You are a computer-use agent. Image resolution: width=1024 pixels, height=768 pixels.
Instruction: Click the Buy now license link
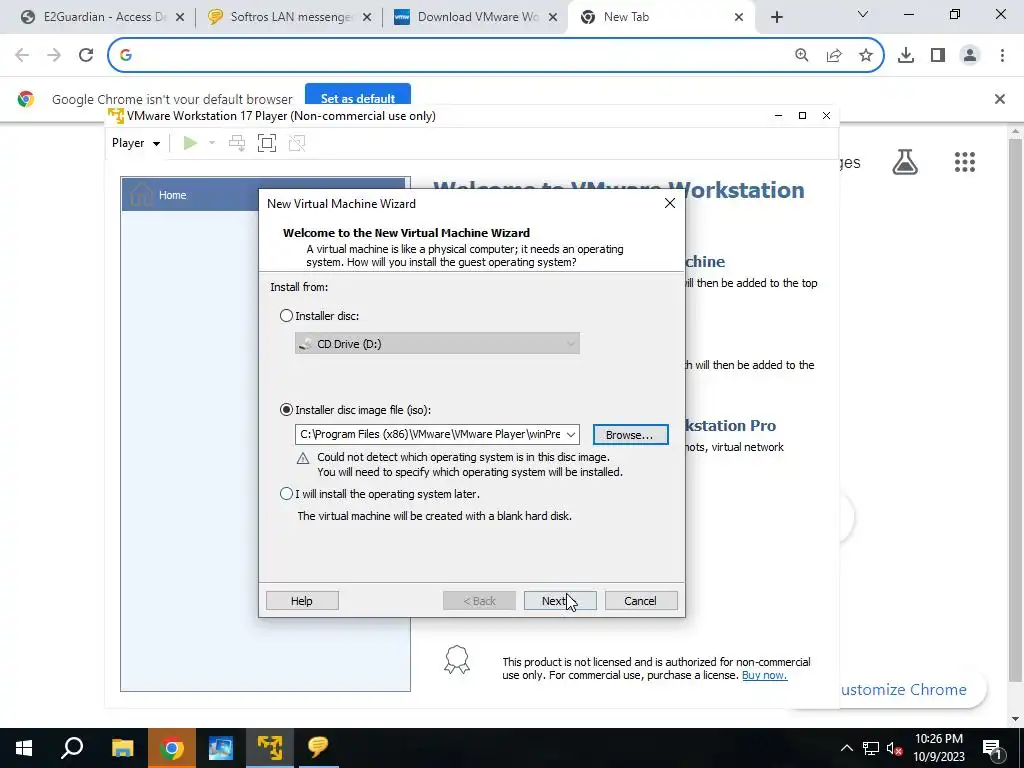tap(764, 675)
